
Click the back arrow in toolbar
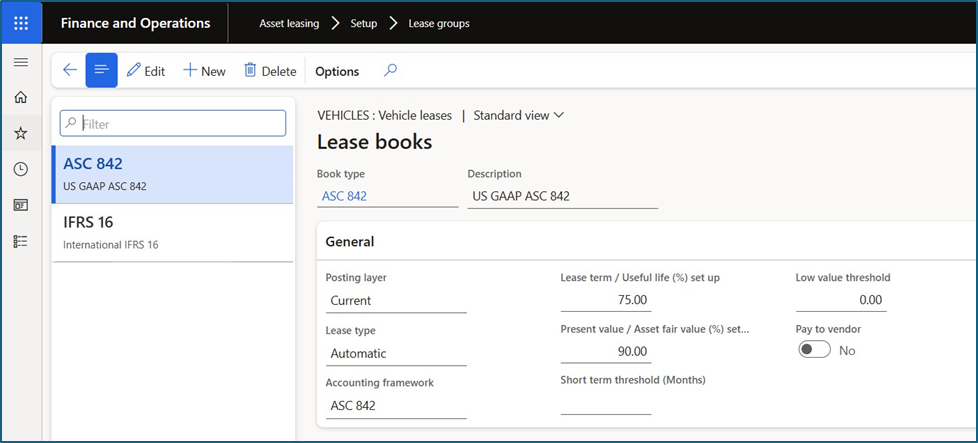[x=69, y=71]
